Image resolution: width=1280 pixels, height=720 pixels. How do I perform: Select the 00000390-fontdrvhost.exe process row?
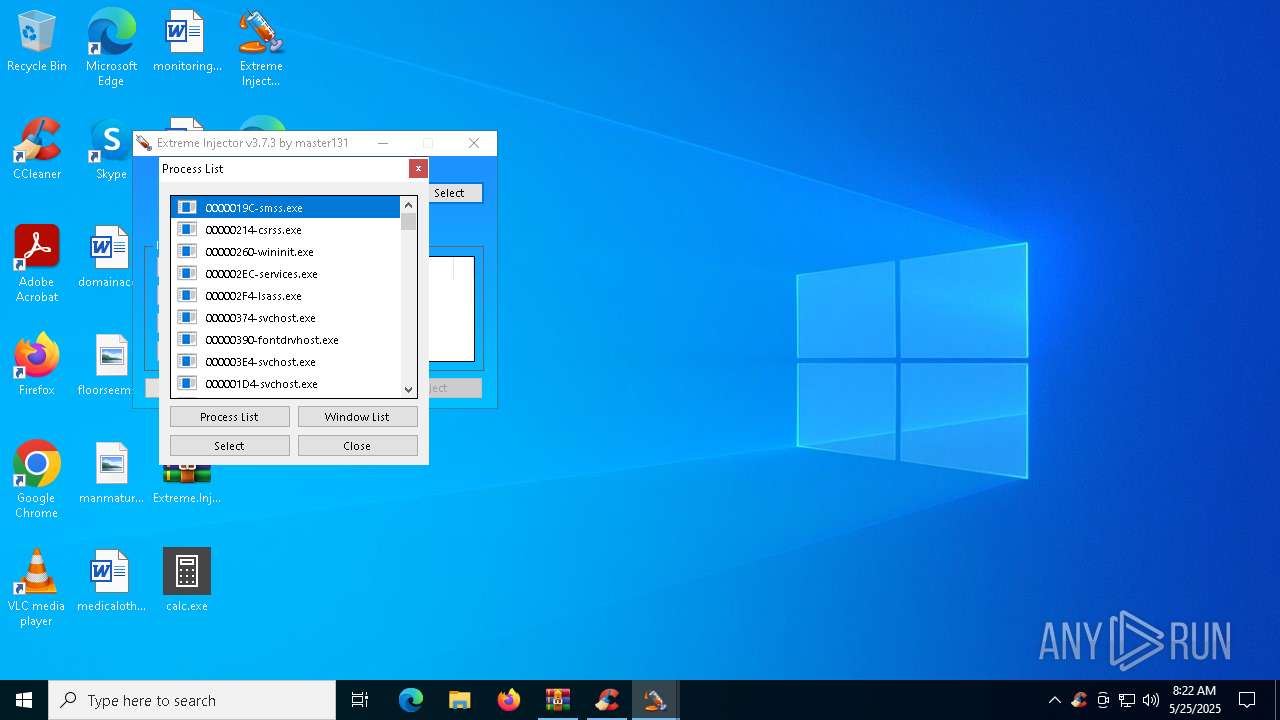[286, 340]
